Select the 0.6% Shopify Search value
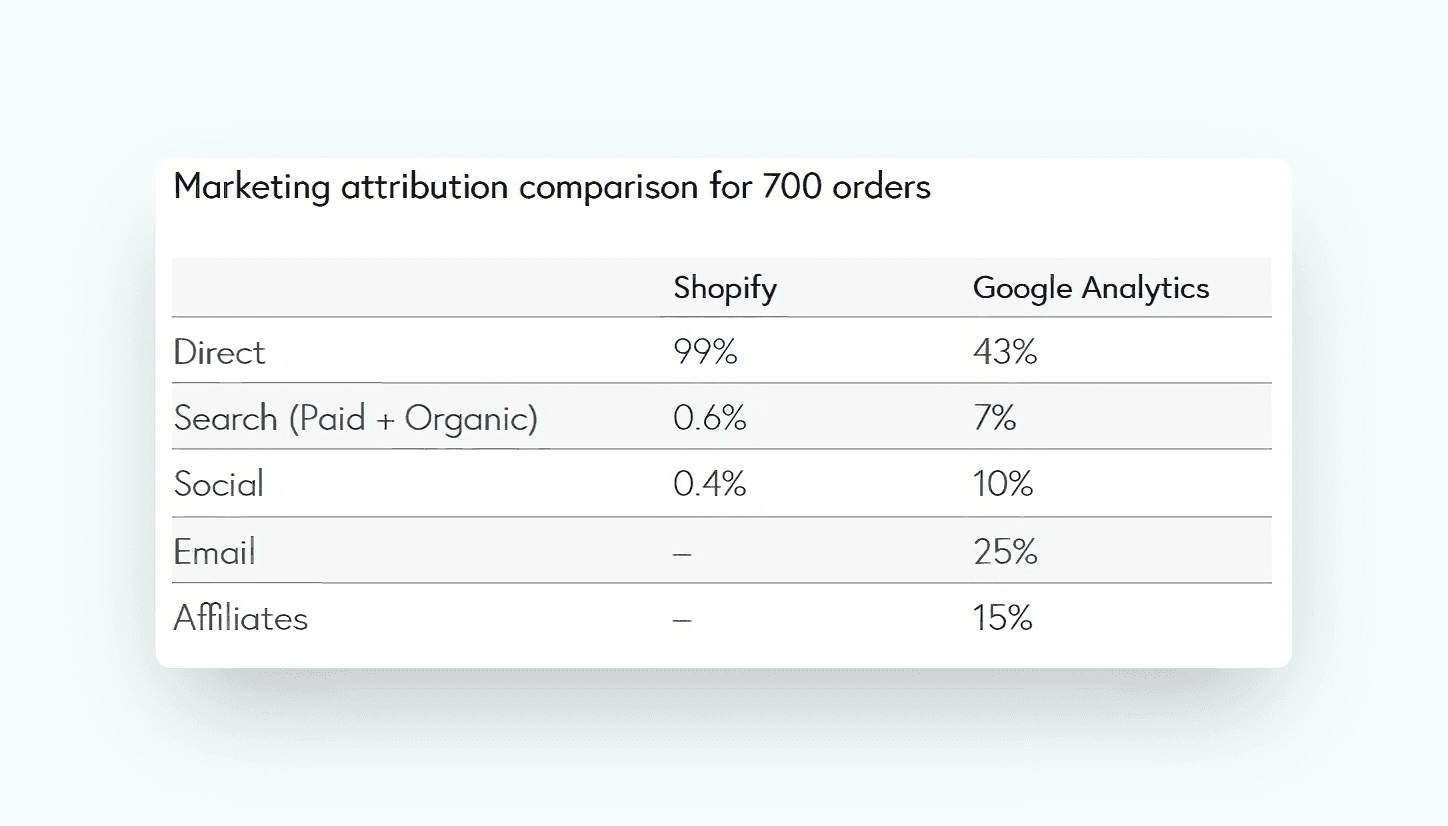This screenshot has height=826, width=1448. (x=710, y=418)
